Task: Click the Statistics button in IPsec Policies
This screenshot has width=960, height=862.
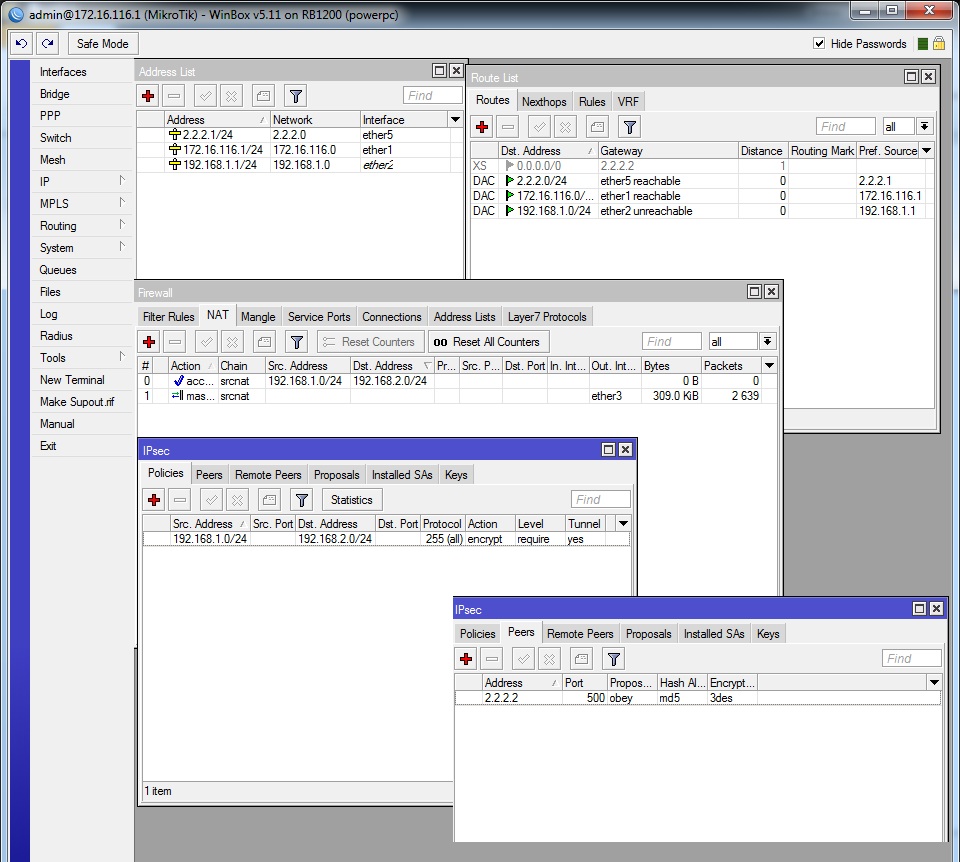Action: coord(351,499)
